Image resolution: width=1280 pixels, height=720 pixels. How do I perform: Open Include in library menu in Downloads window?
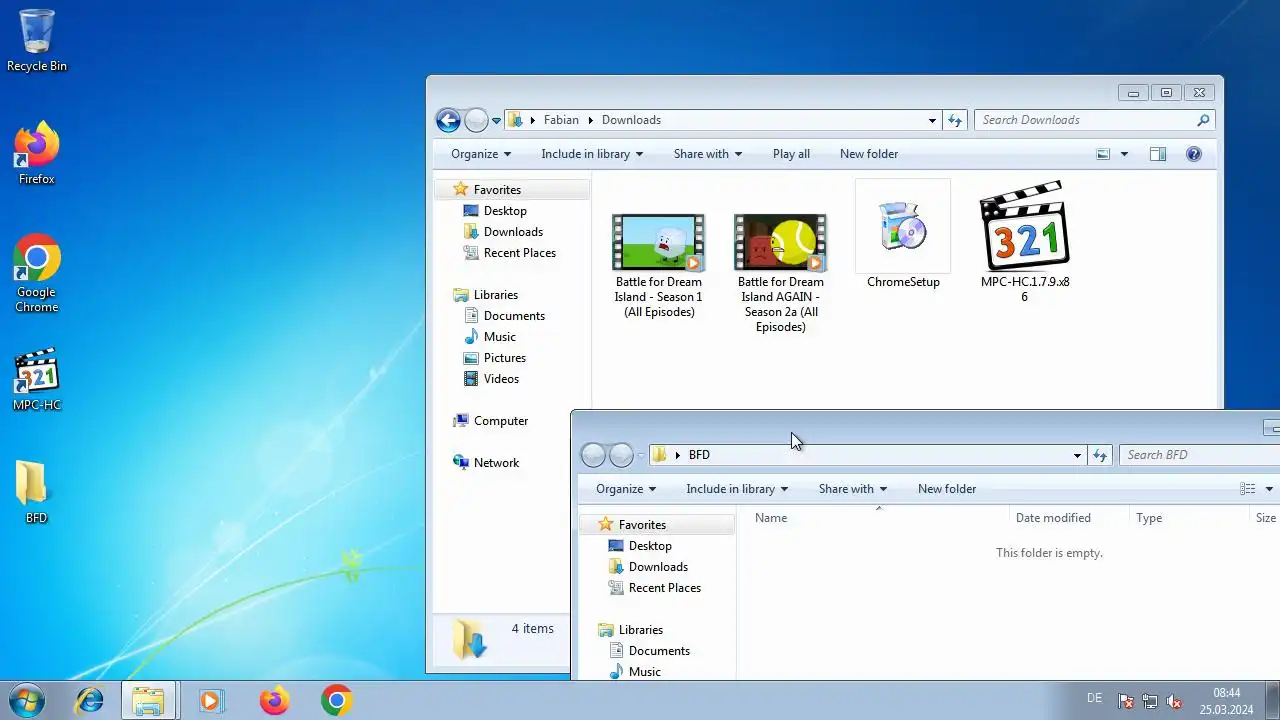click(592, 154)
